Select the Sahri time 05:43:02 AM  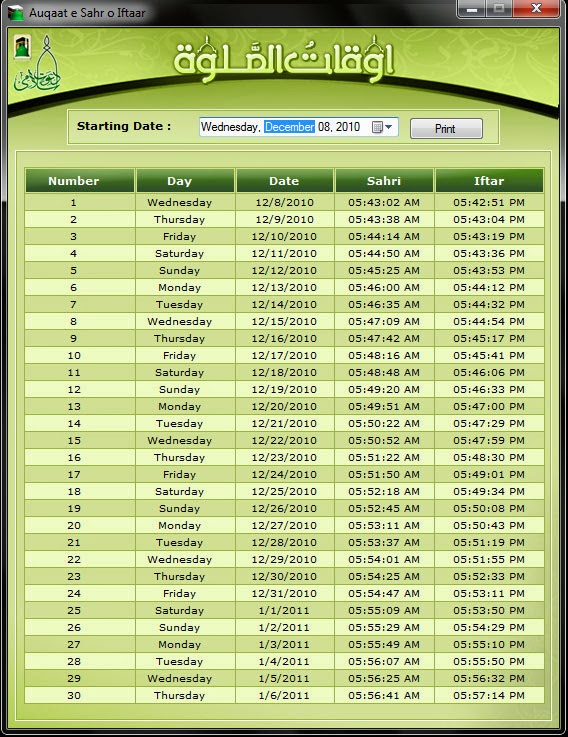pos(384,203)
